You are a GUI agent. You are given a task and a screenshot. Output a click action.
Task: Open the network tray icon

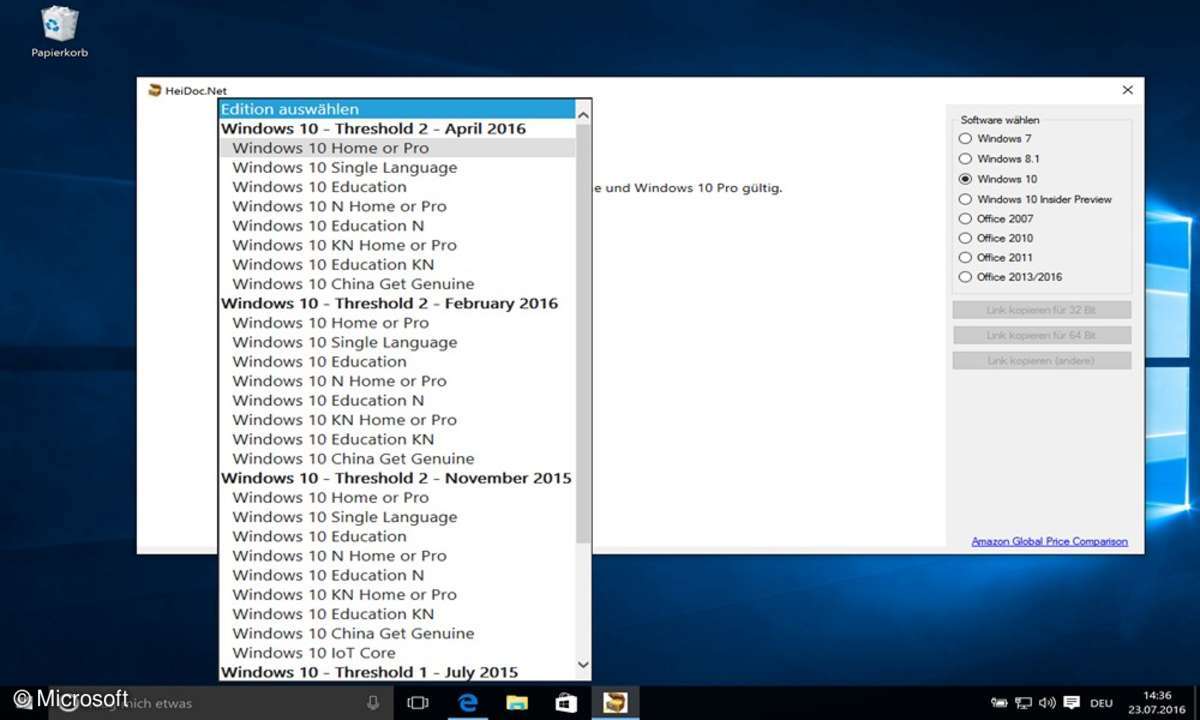[1023, 703]
